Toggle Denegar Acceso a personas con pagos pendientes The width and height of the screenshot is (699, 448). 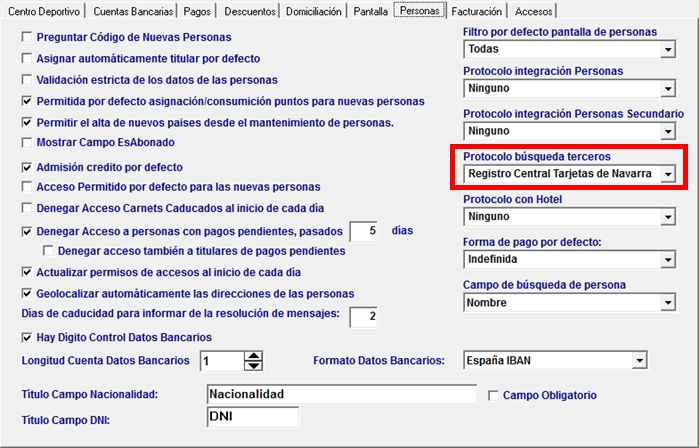click(27, 231)
